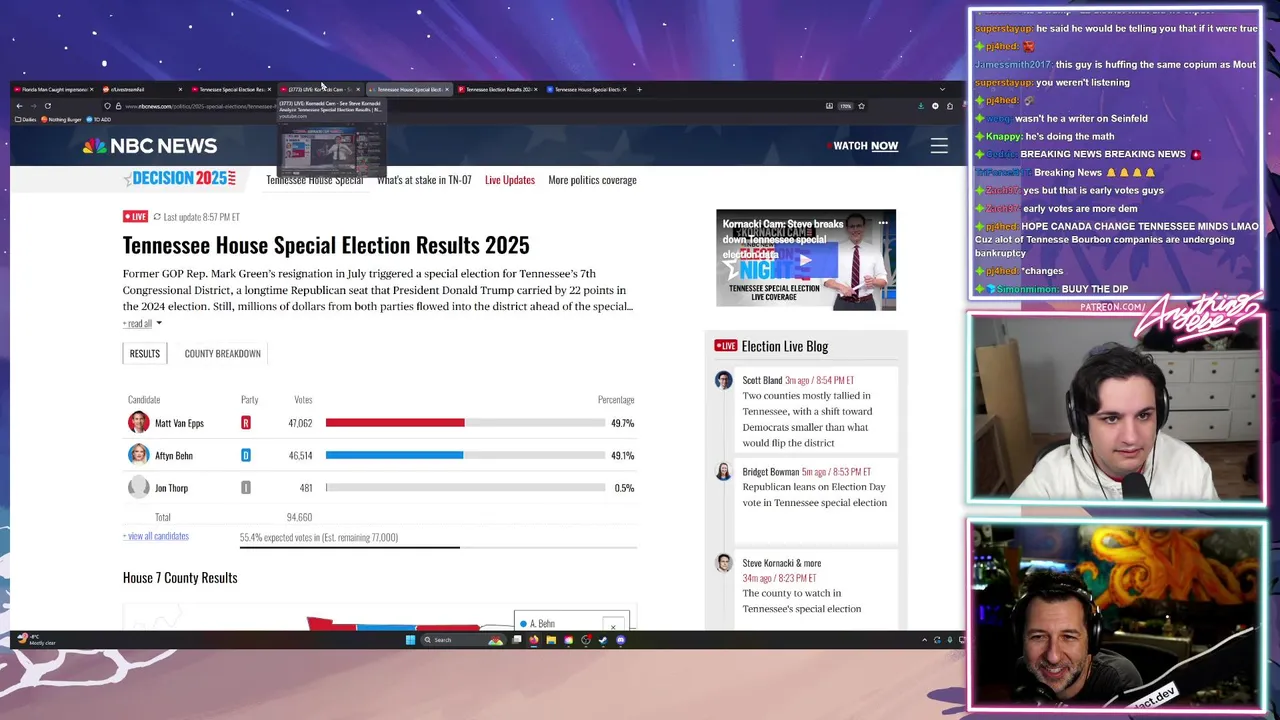Screen dimensions: 1280x720
Task: Bookmark page with the star icon
Action: click(x=861, y=106)
